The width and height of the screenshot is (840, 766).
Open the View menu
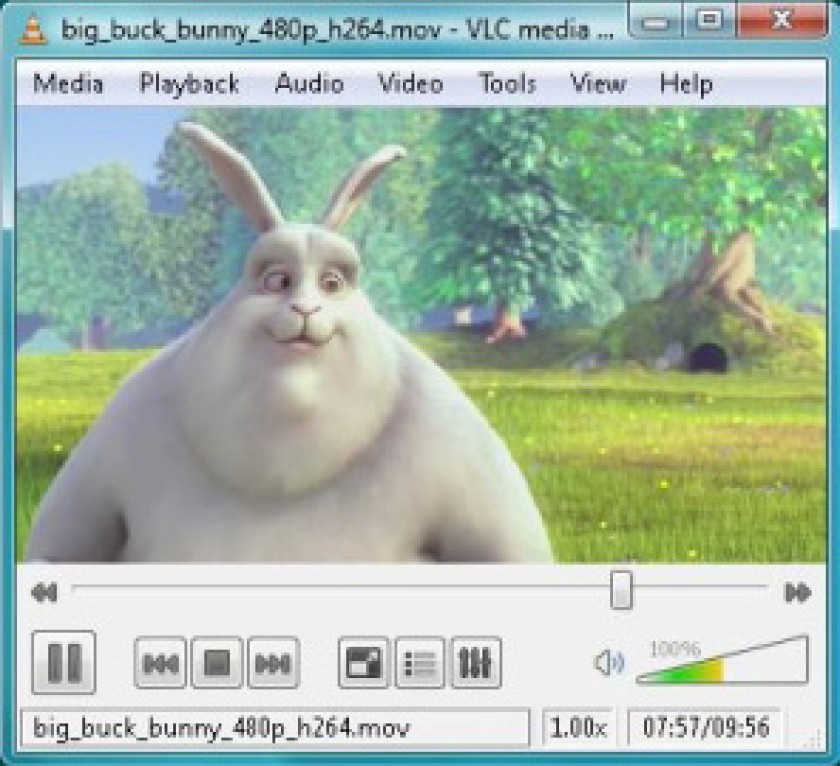598,84
